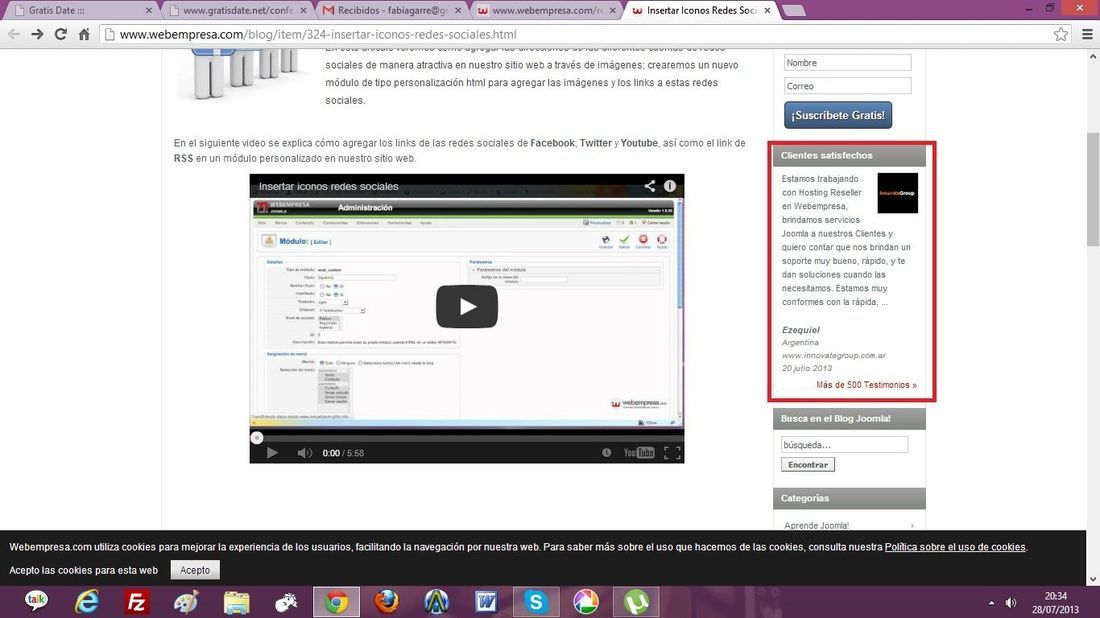Open the browser home page
Image resolution: width=1100 pixels, height=618 pixels.
tap(83, 34)
